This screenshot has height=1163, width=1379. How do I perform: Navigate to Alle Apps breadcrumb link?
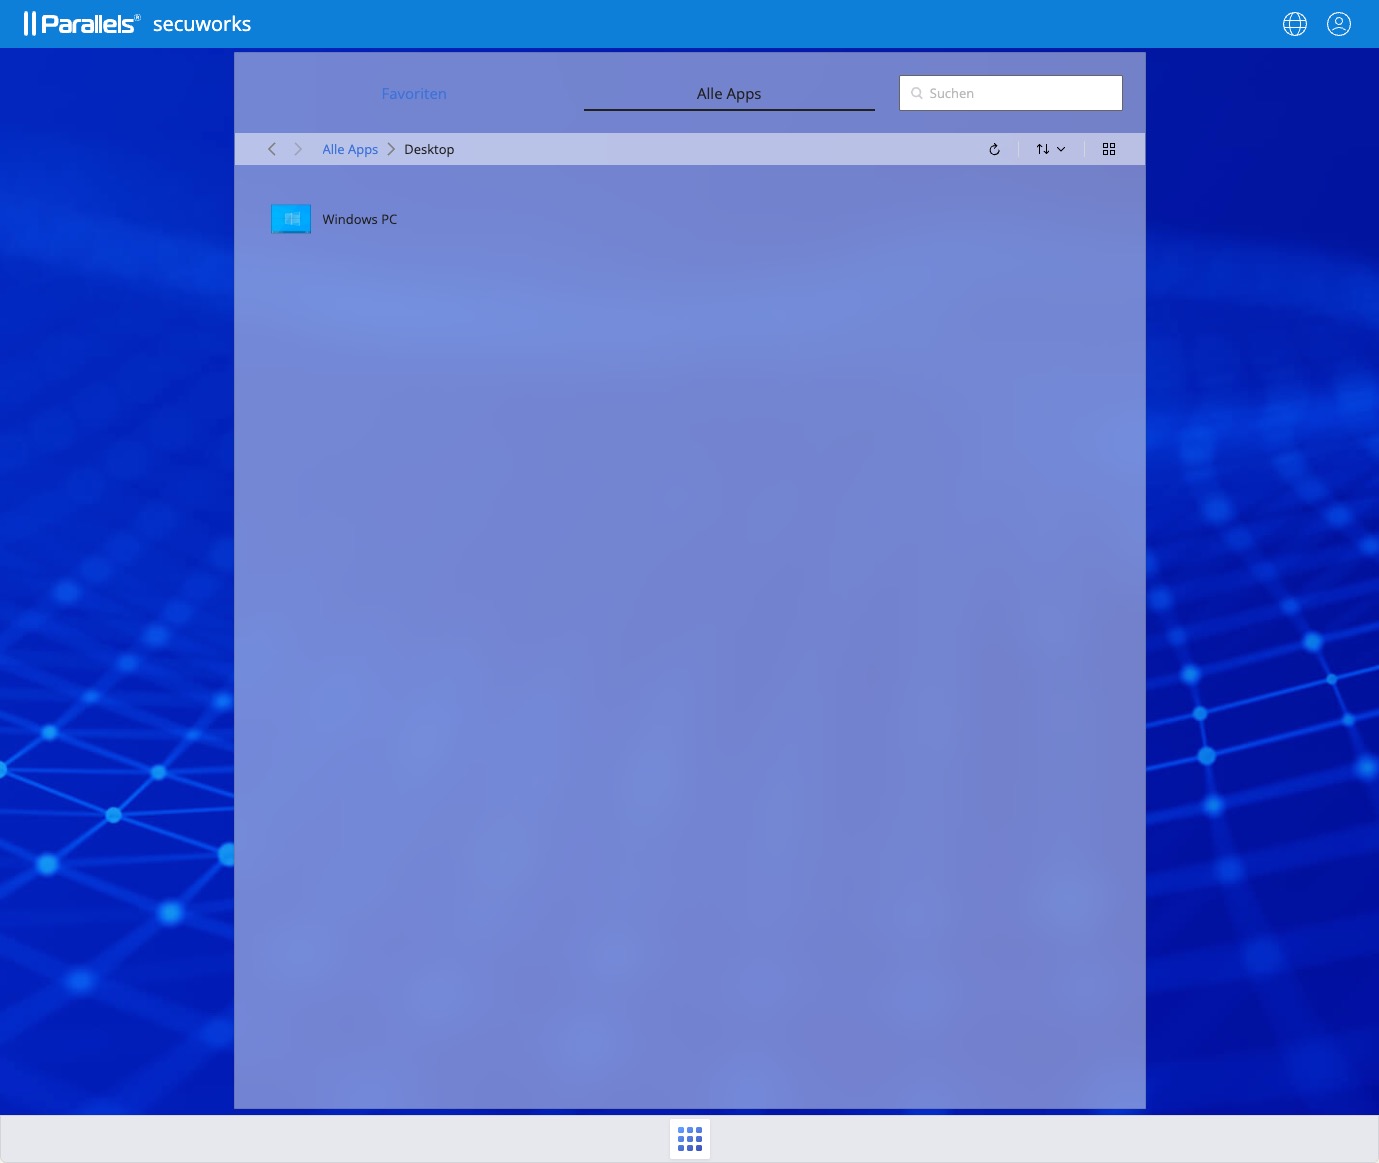coord(350,149)
